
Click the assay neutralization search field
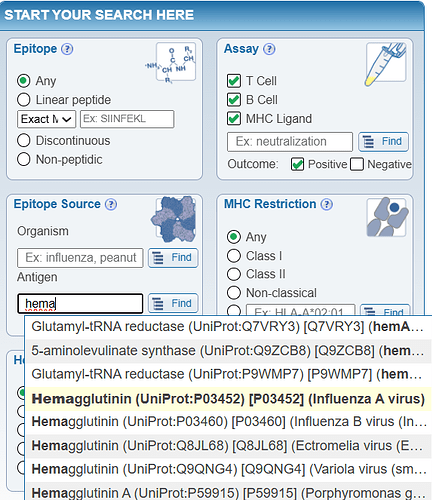tap(290, 142)
